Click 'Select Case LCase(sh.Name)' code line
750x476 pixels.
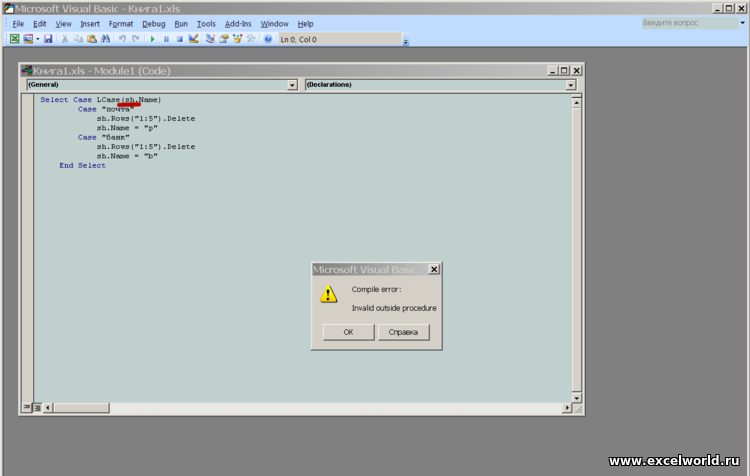100,100
